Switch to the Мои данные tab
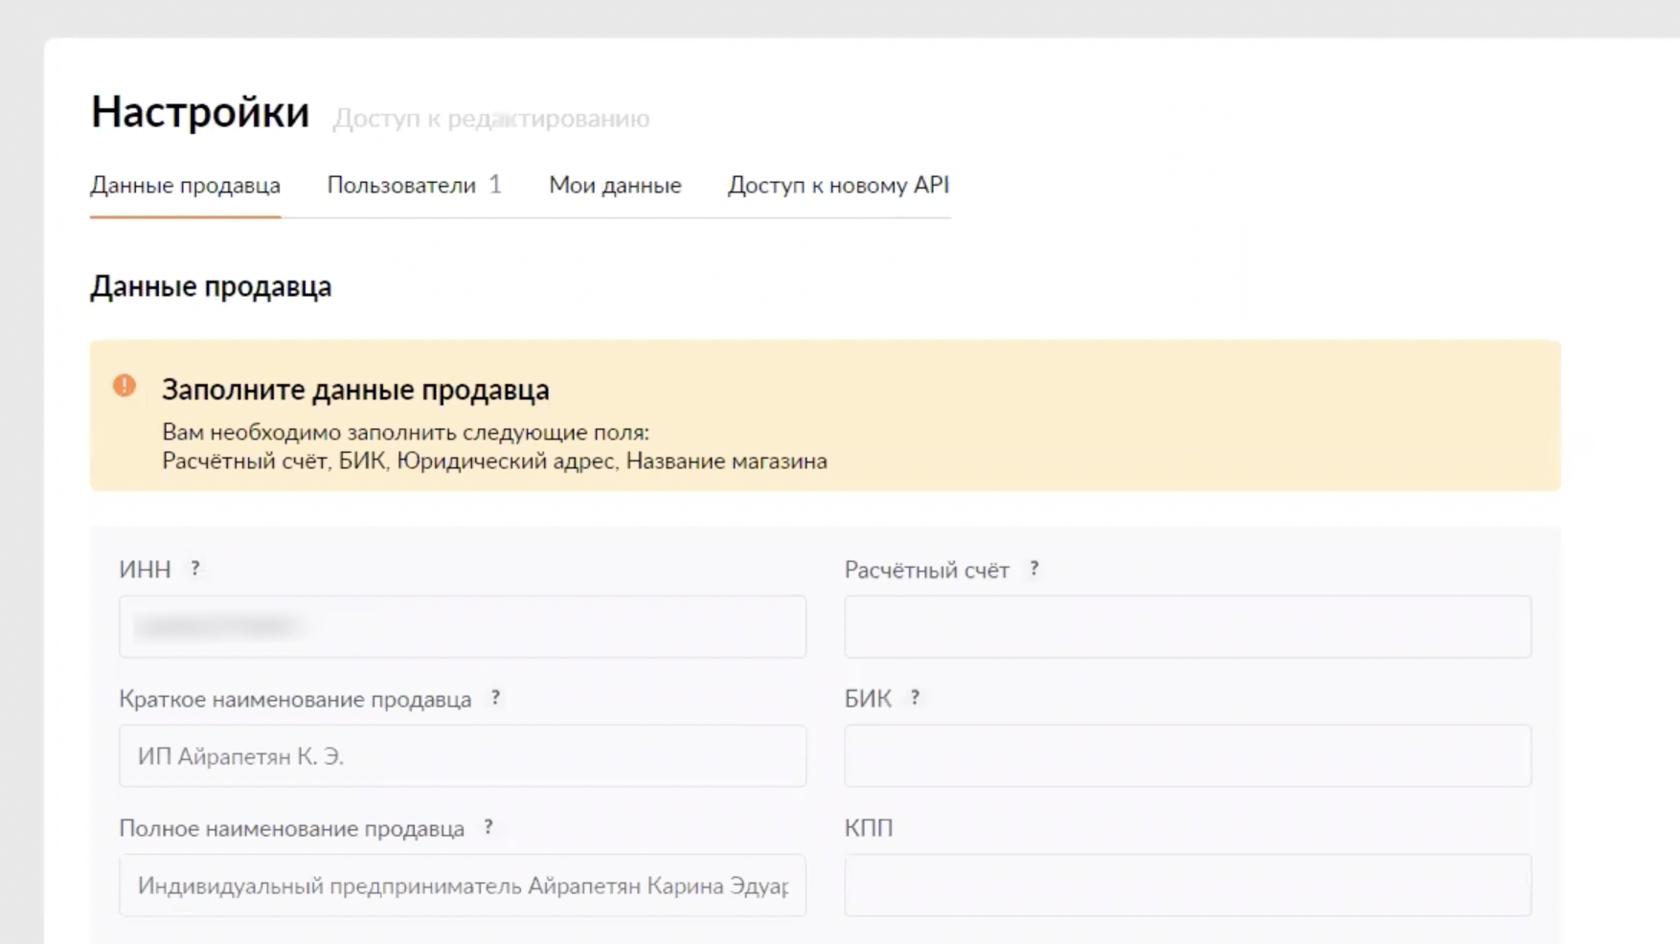This screenshot has height=944, width=1680. coord(615,185)
